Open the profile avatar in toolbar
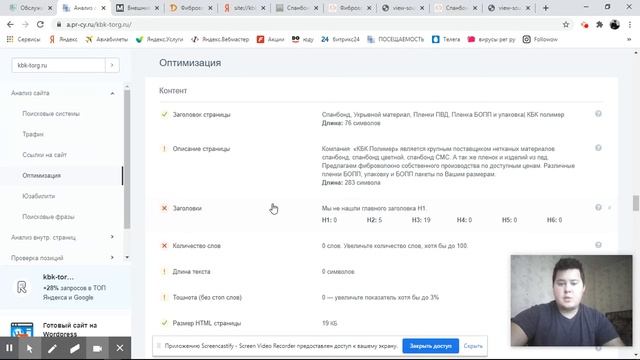This screenshot has width=640, height=360. [615, 24]
